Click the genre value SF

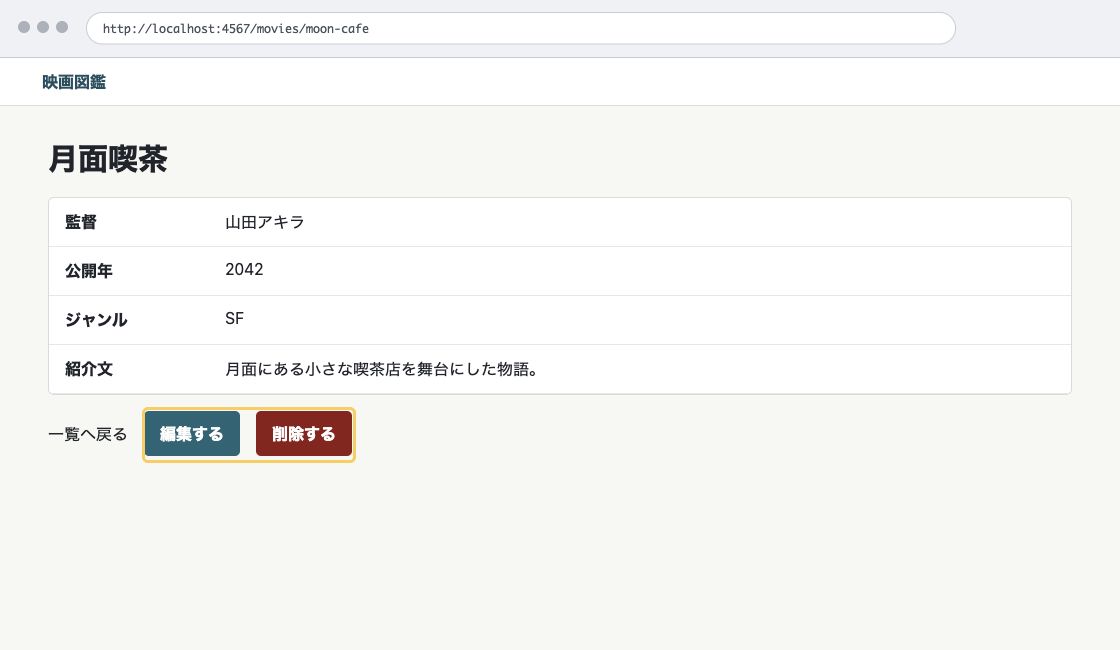[234, 319]
